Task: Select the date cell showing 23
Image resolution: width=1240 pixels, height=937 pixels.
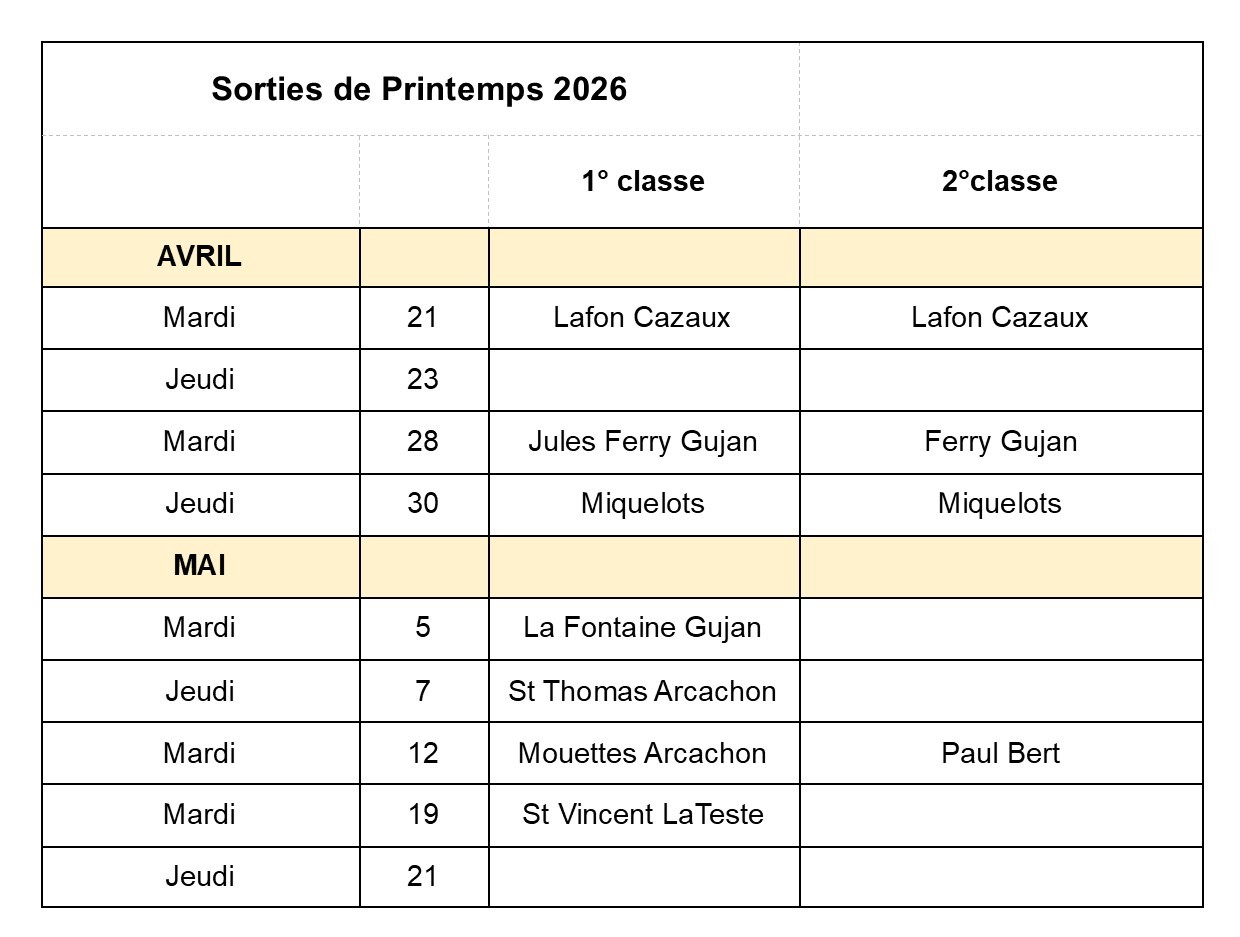Action: 423,380
